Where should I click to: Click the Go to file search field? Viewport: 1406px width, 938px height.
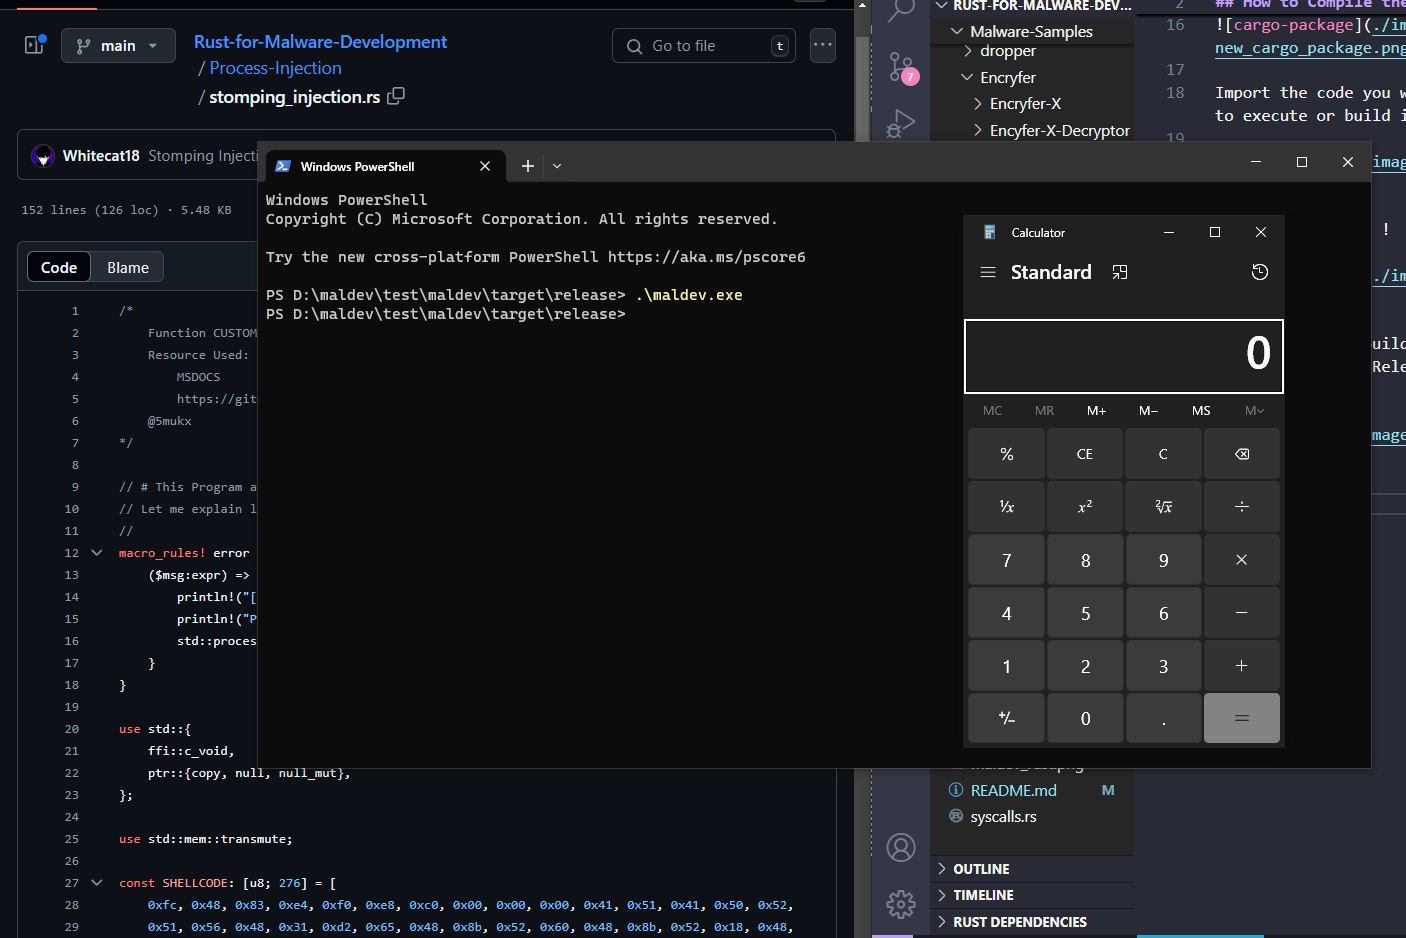coord(704,46)
